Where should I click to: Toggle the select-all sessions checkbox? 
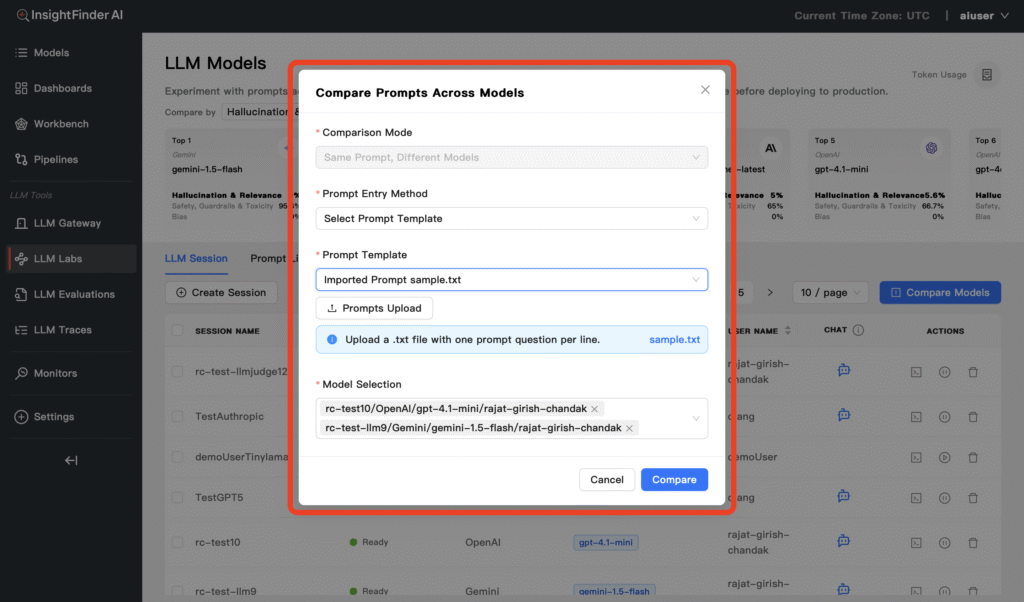(177, 330)
